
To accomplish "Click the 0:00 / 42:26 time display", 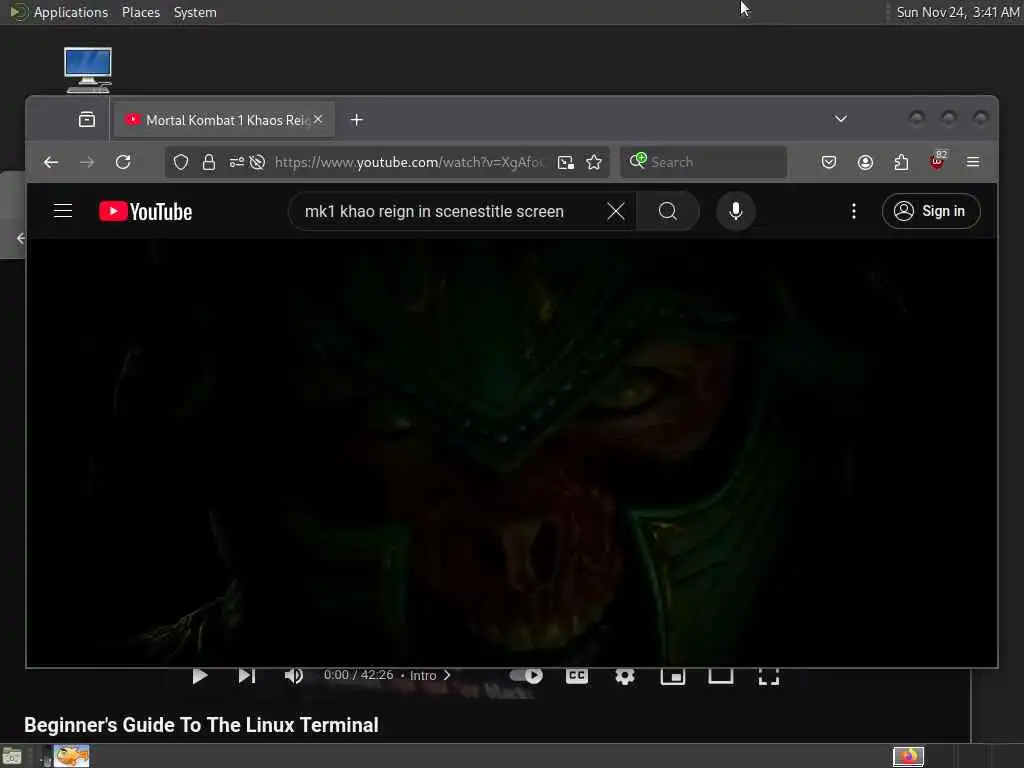I will (x=359, y=675).
